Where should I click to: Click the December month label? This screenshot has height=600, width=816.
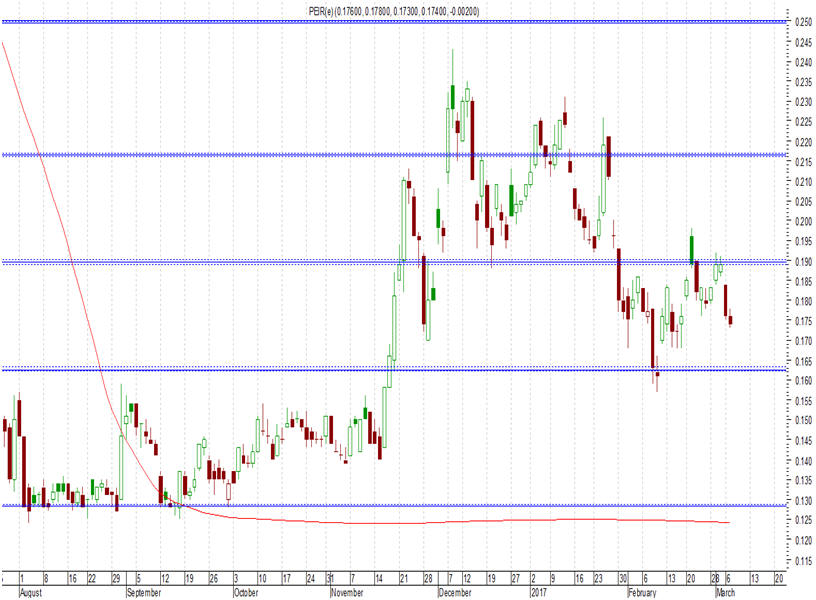[455, 592]
